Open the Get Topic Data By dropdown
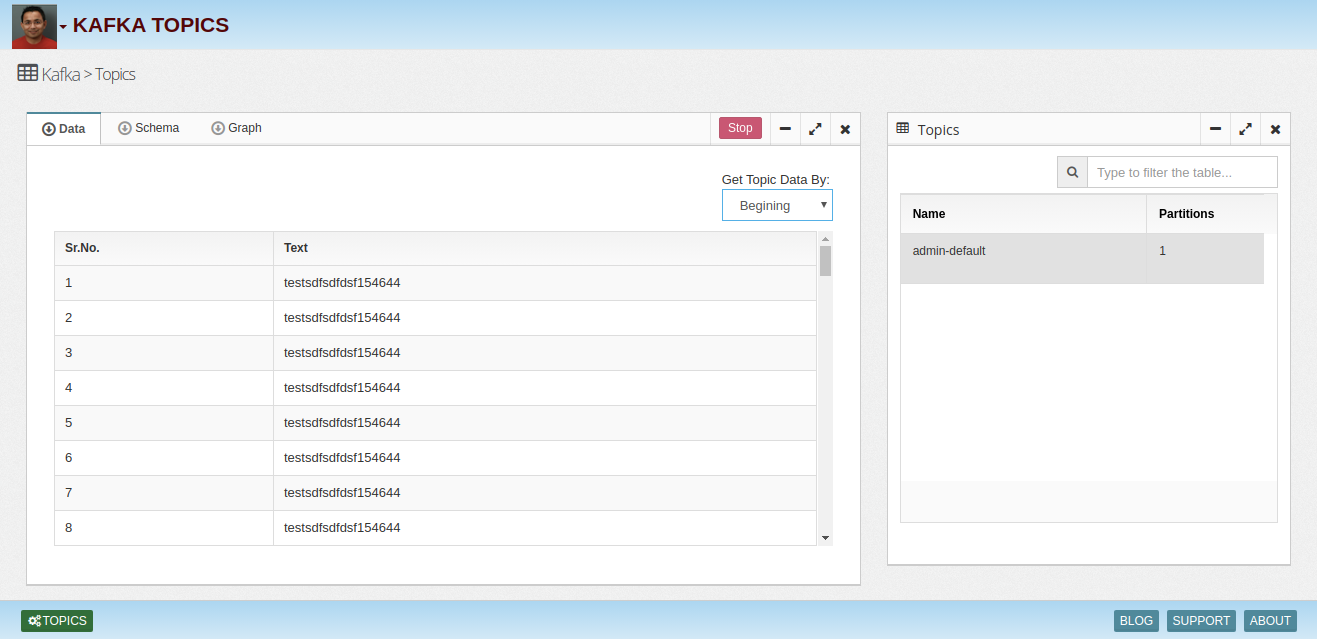 coord(777,205)
